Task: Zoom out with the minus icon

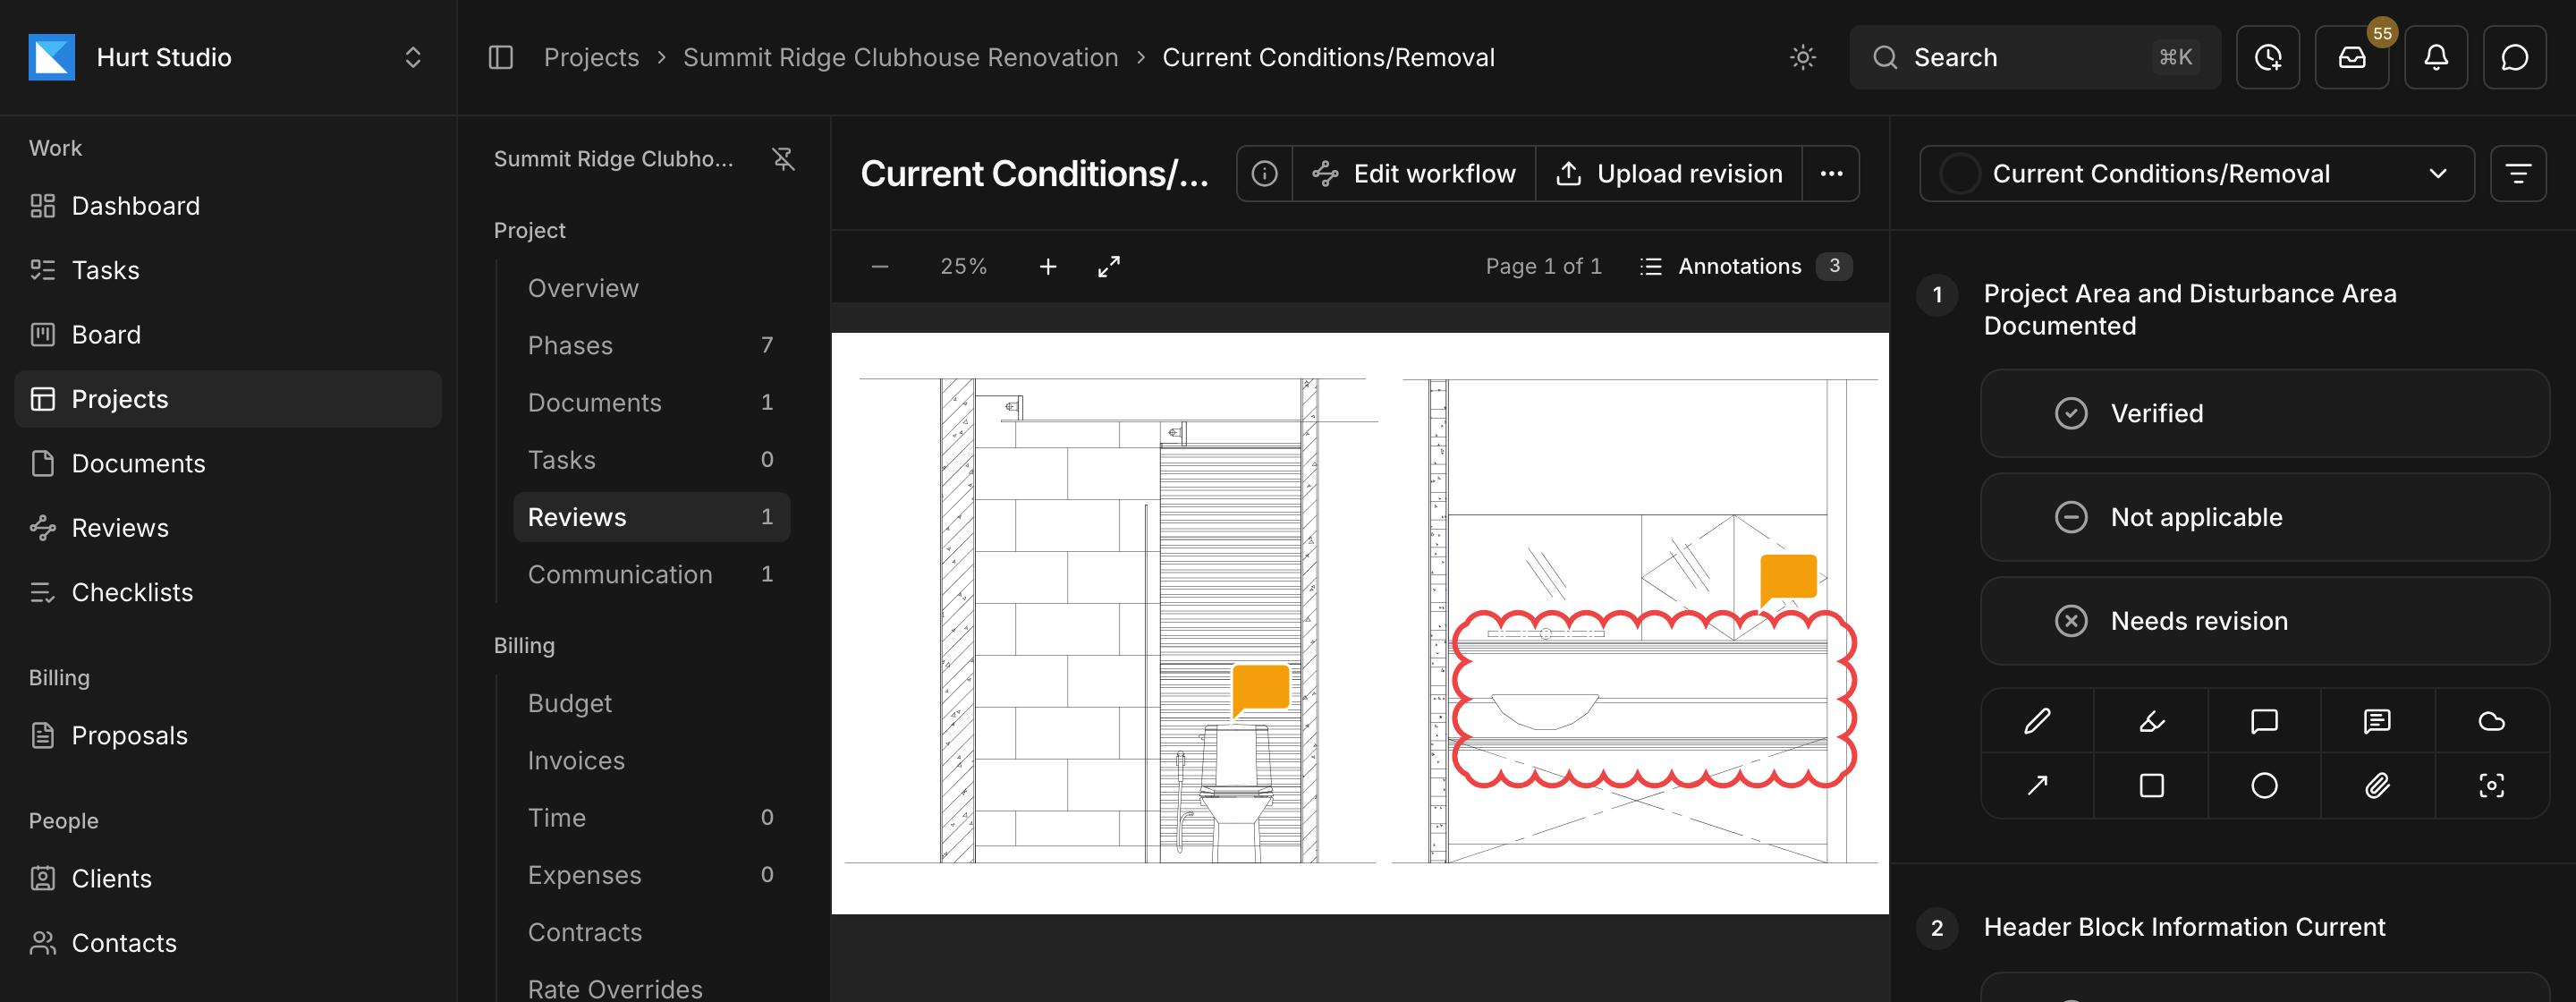Action: click(880, 266)
